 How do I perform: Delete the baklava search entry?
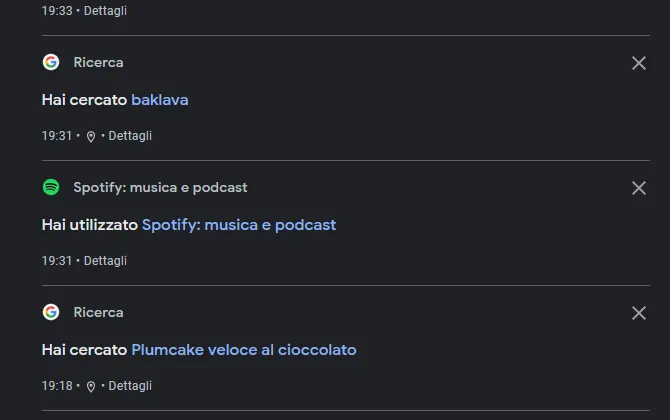tap(639, 63)
